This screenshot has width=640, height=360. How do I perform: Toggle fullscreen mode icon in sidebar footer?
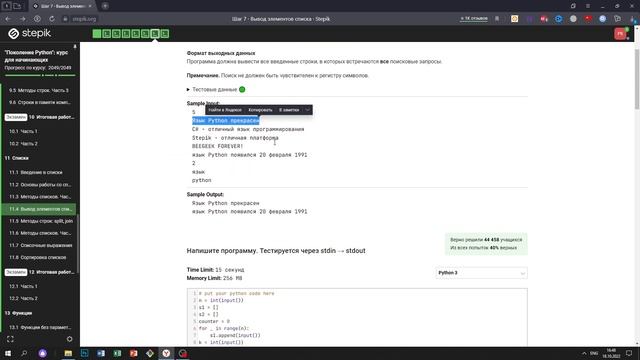10,339
